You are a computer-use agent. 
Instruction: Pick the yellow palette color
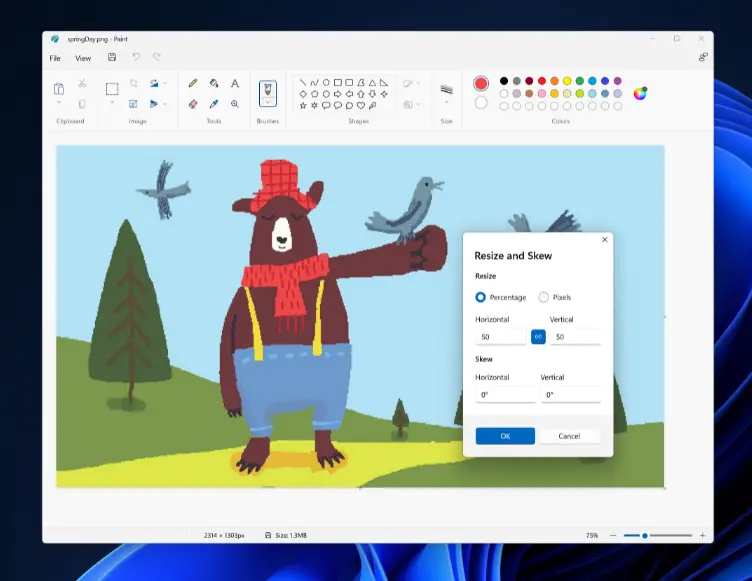pos(567,81)
